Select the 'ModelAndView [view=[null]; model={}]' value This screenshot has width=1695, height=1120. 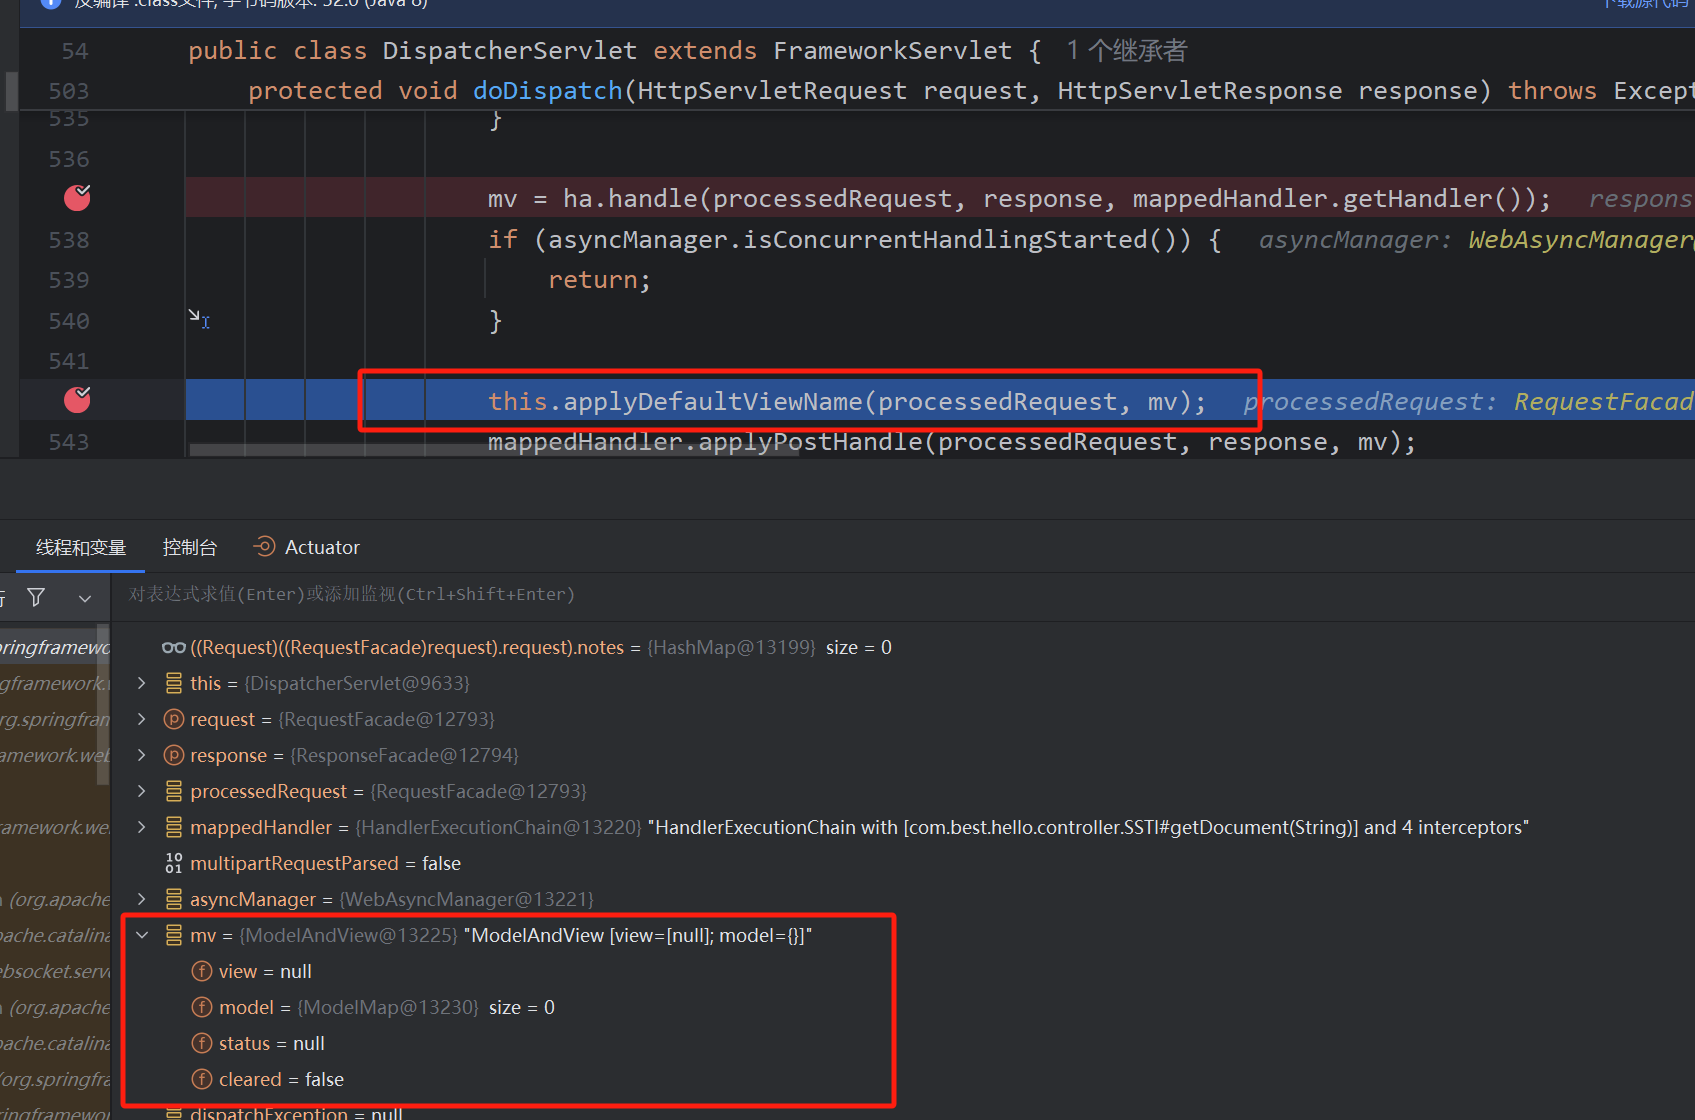coord(638,935)
